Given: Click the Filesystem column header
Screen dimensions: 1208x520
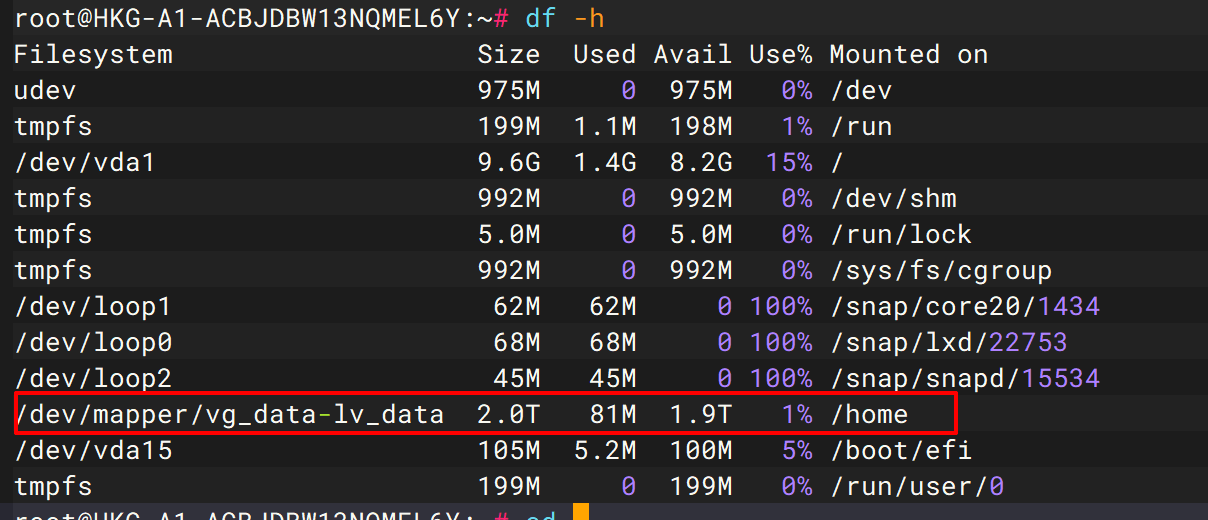Looking at the screenshot, I should (93, 54).
